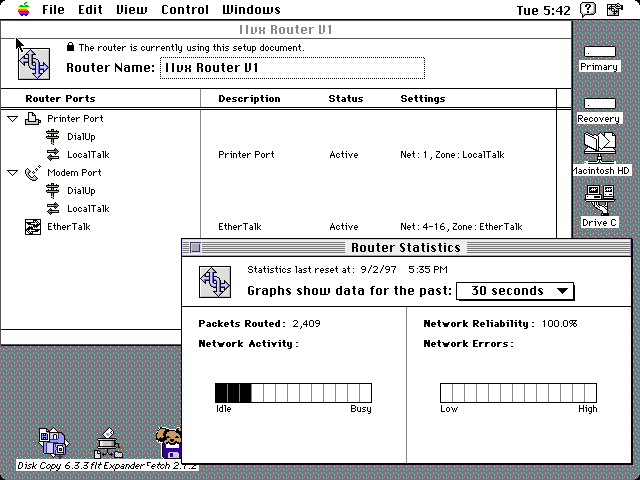The image size is (640, 480).
Task: Collapse the Modem Port disclosure triangle
Action: tap(13, 173)
